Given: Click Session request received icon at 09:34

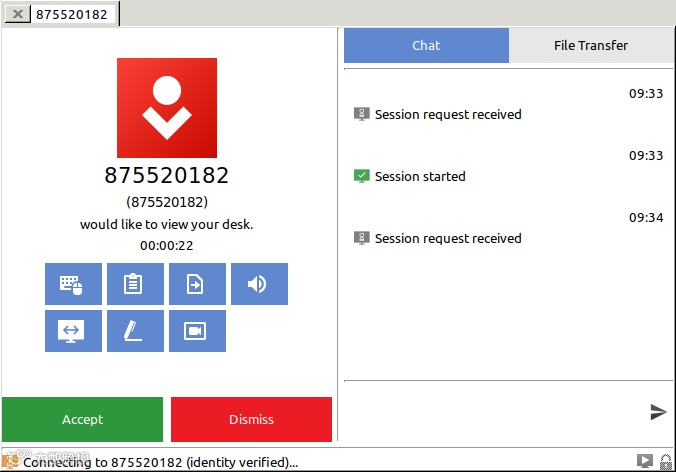Looking at the screenshot, I should [362, 238].
